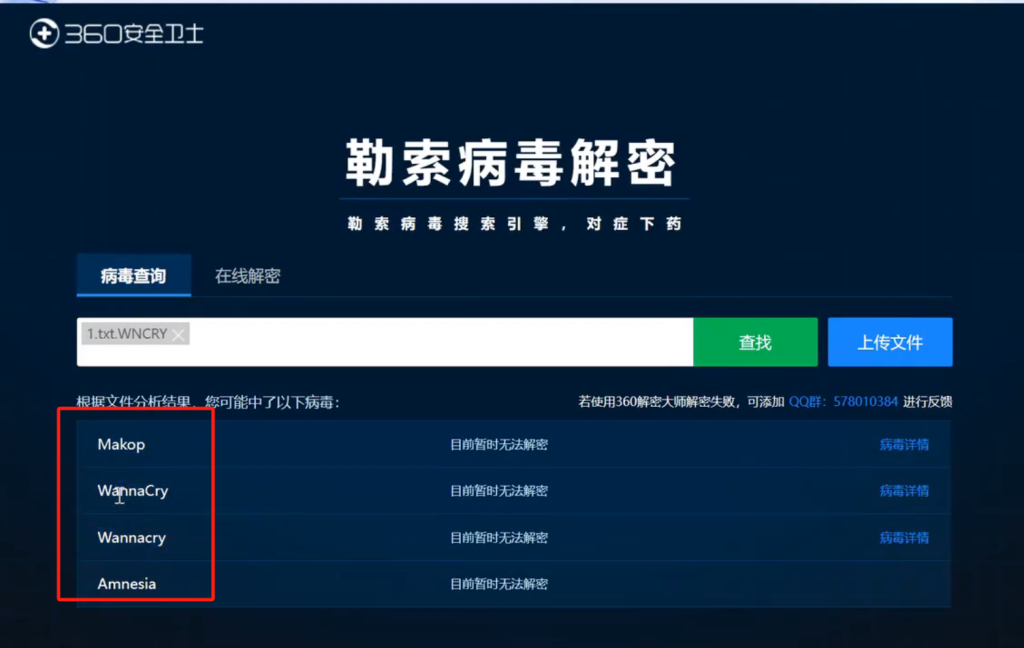Open 病毒详情 link for Makop
1024x648 pixels.
(904, 445)
